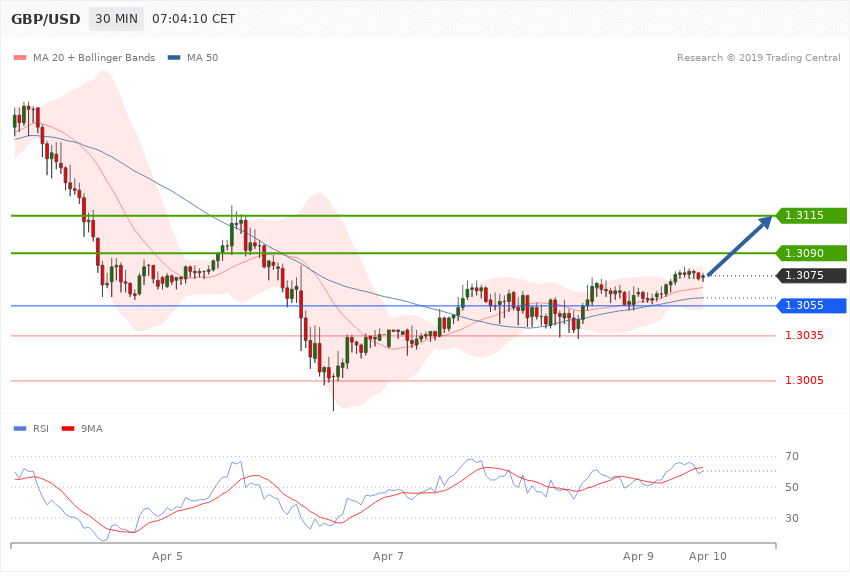Screen dimensions: 850x576
Task: Click the red 9MA legend swatch
Action: [x=68, y=429]
